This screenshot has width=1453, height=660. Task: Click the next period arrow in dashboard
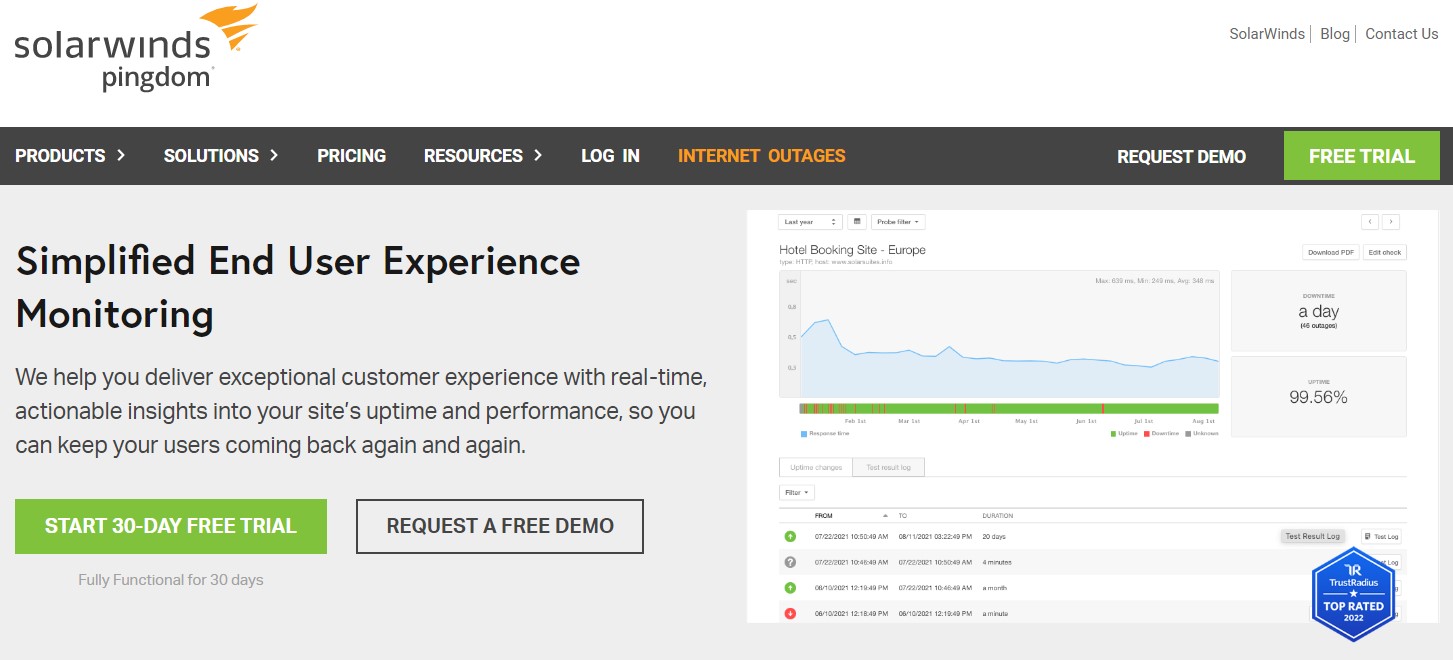coord(1390,221)
